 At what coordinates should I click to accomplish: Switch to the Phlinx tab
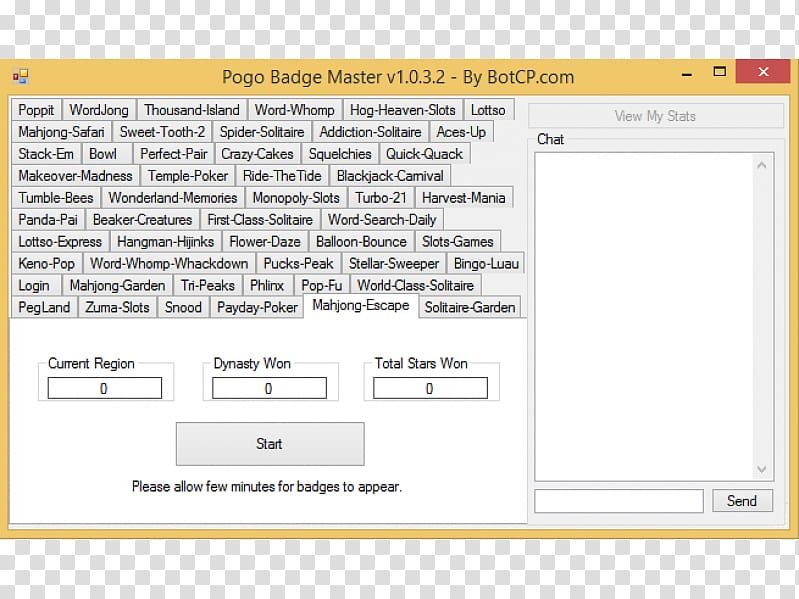[x=267, y=285]
